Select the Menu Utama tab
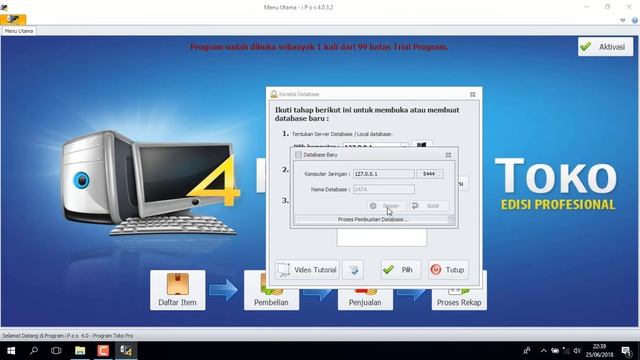640x360 pixels. (x=19, y=31)
